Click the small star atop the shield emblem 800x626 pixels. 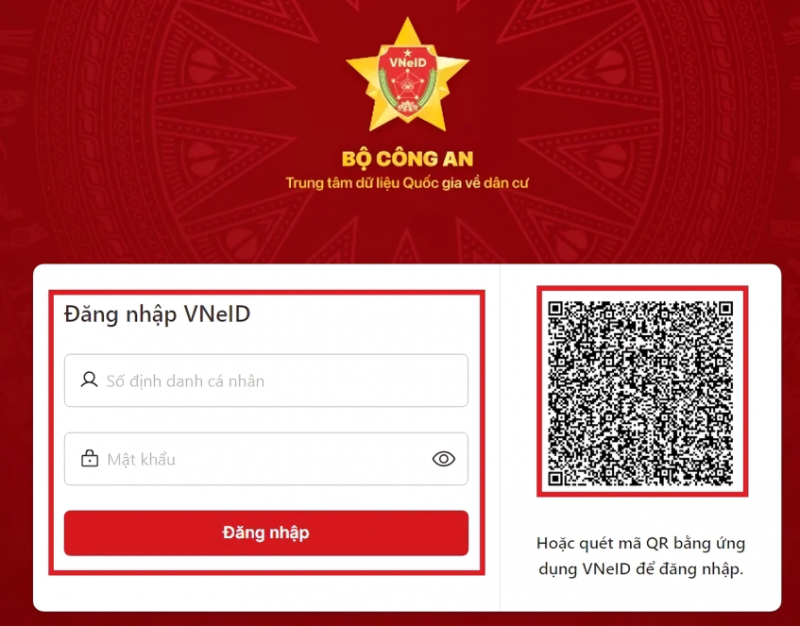coord(407,53)
